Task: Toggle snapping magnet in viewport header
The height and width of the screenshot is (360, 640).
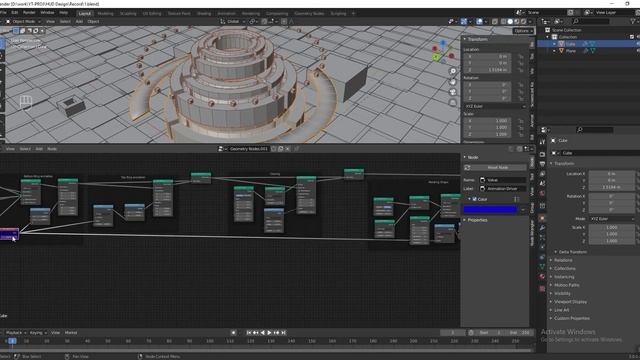Action: 264,21
